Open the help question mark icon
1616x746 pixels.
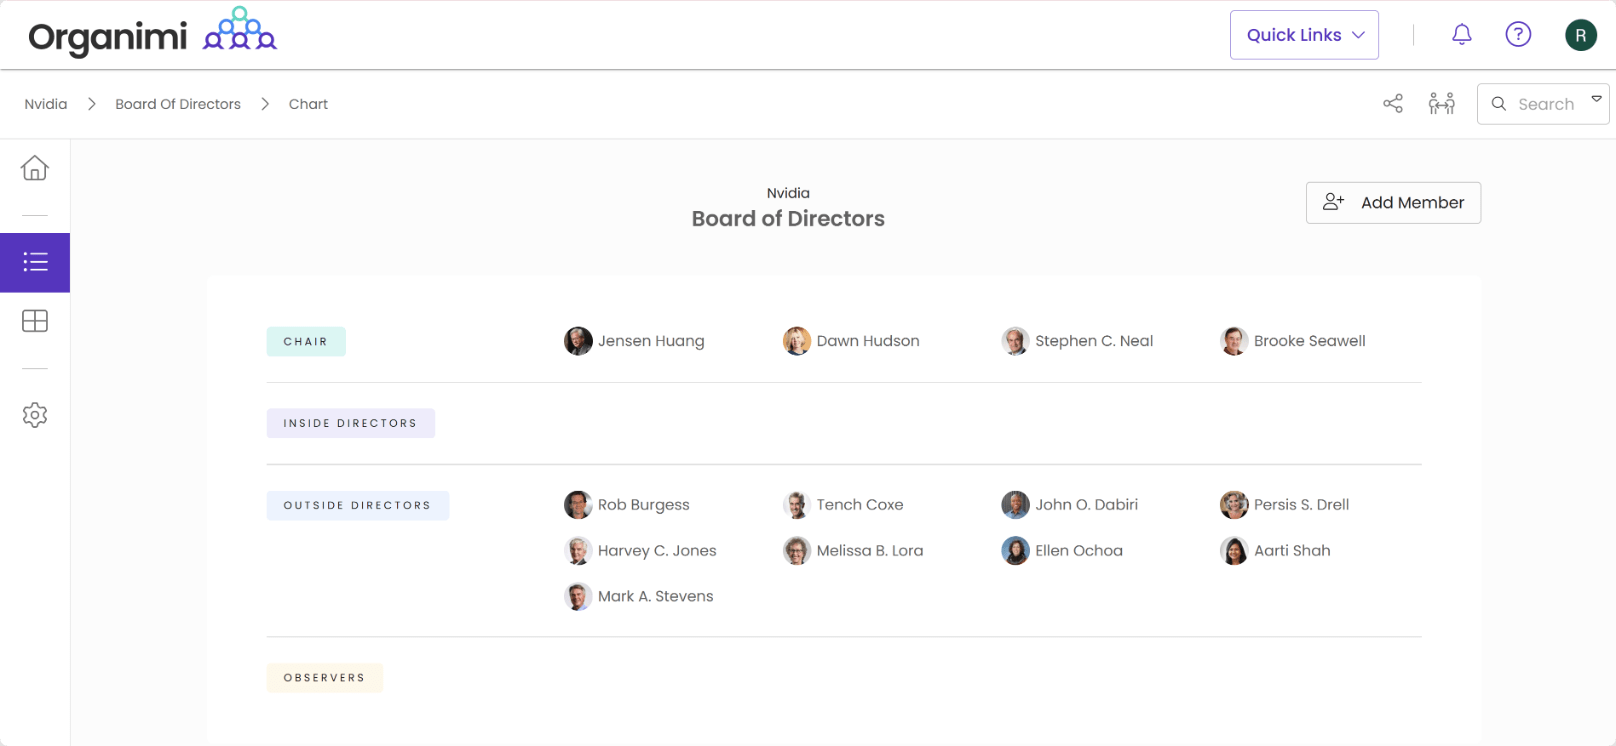point(1518,35)
